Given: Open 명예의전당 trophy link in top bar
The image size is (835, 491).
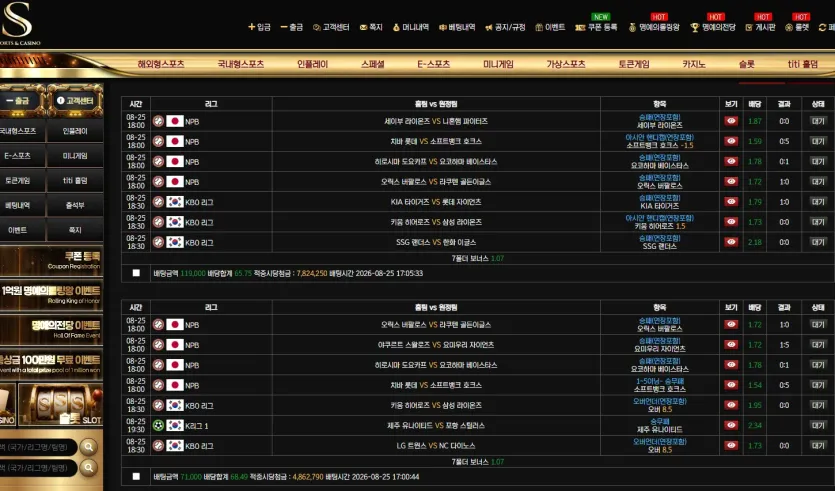Looking at the screenshot, I should click(x=713, y=27).
